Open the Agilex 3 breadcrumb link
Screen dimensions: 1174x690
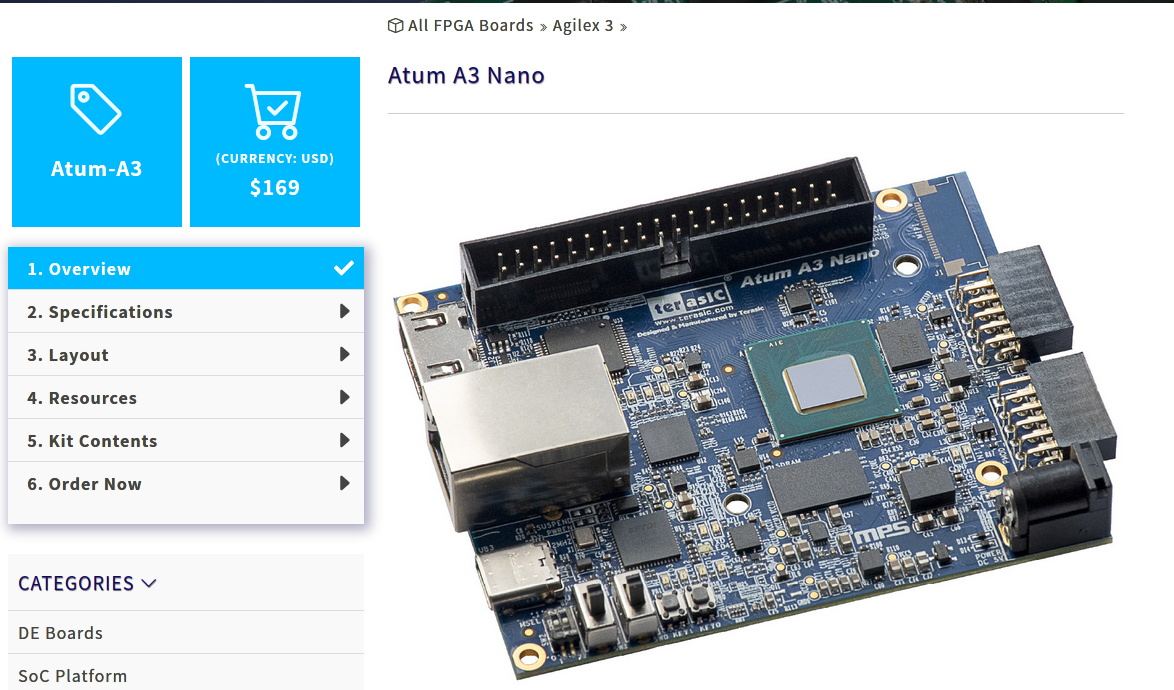pos(583,25)
